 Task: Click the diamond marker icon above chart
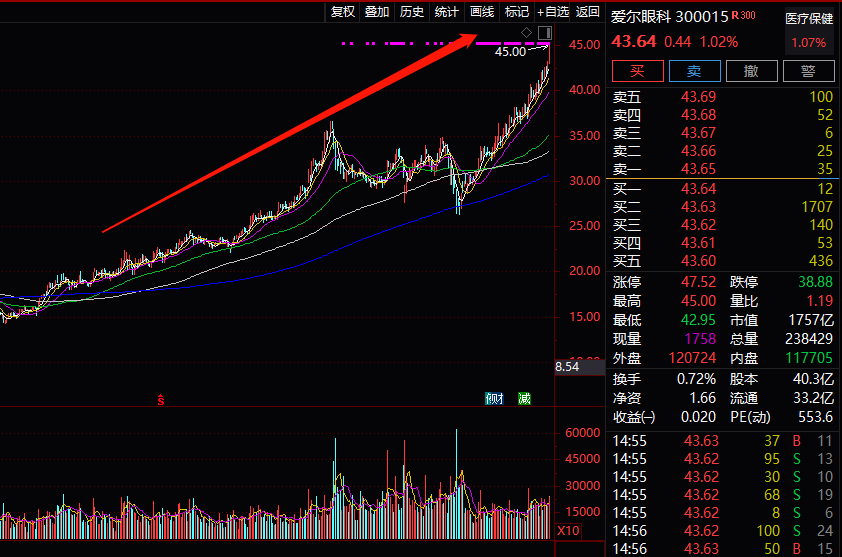pyautogui.click(x=526, y=32)
